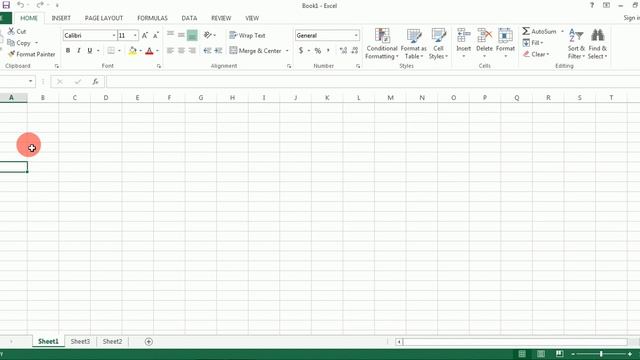Switch to Page Layout view icon
640x360 pixels.
[x=541, y=354]
